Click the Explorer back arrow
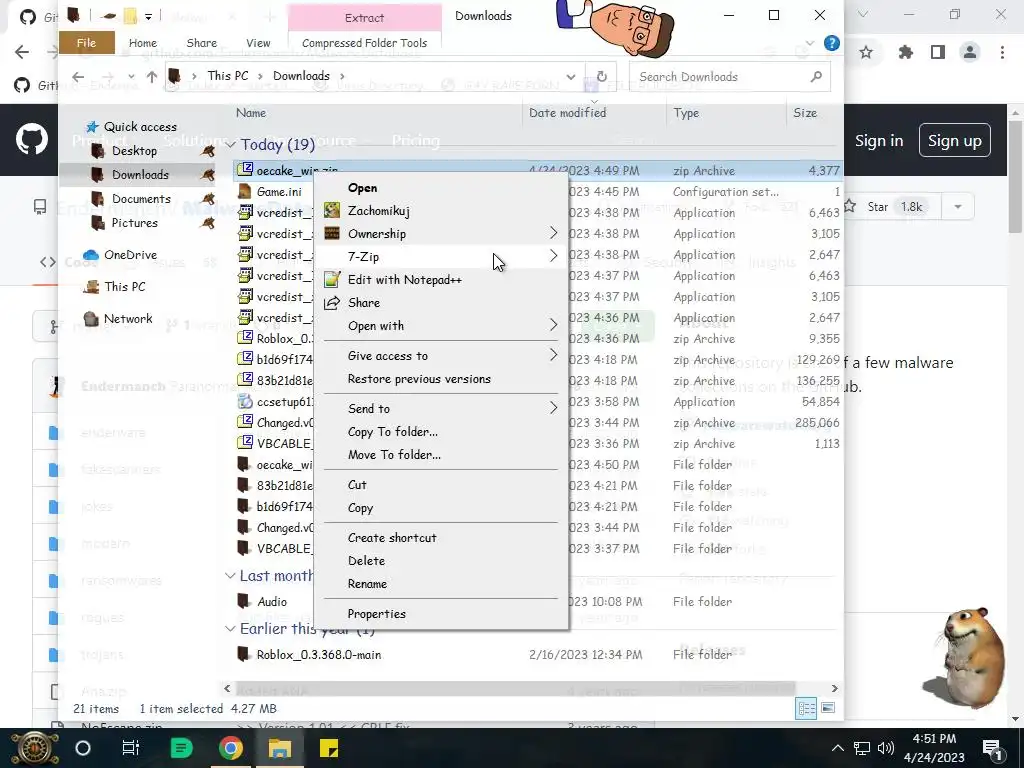Image resolution: width=1024 pixels, height=768 pixels. 78,77
